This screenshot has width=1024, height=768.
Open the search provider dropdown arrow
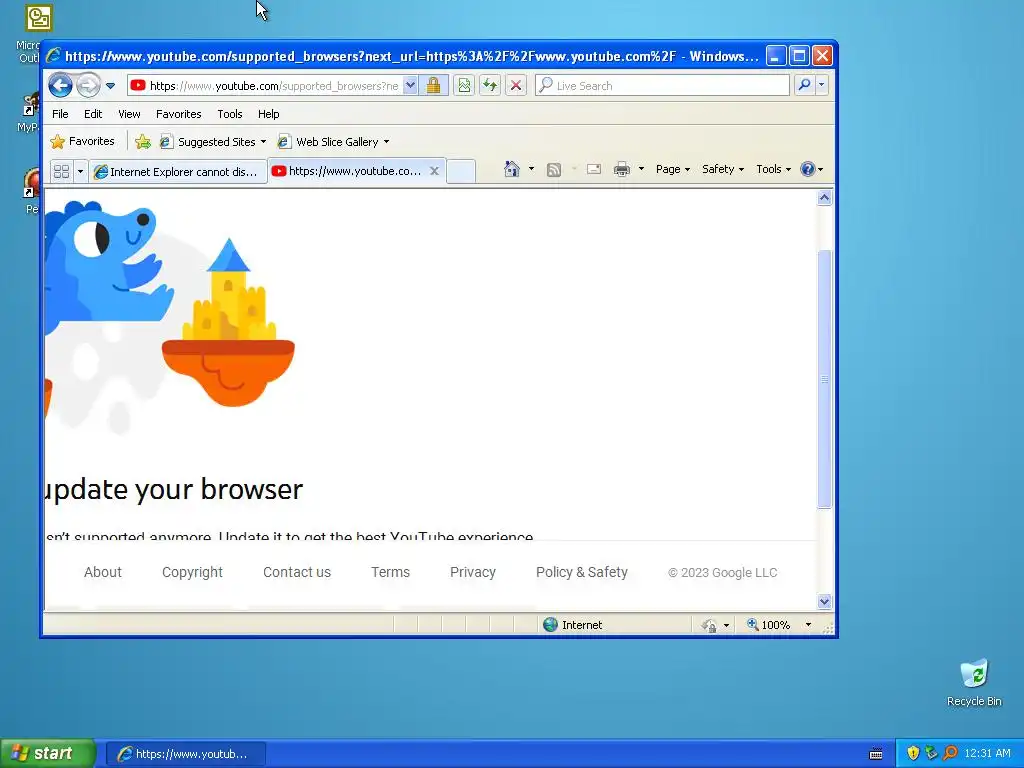pos(822,85)
